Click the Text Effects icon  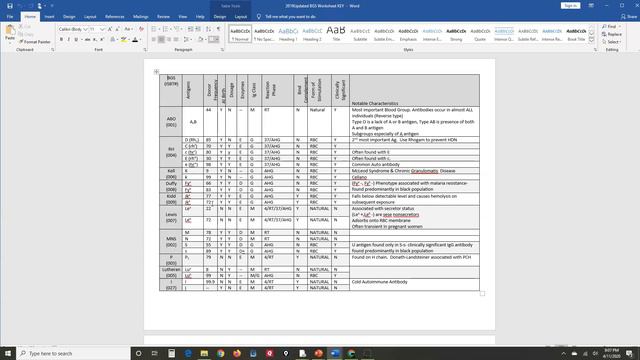(x=113, y=40)
